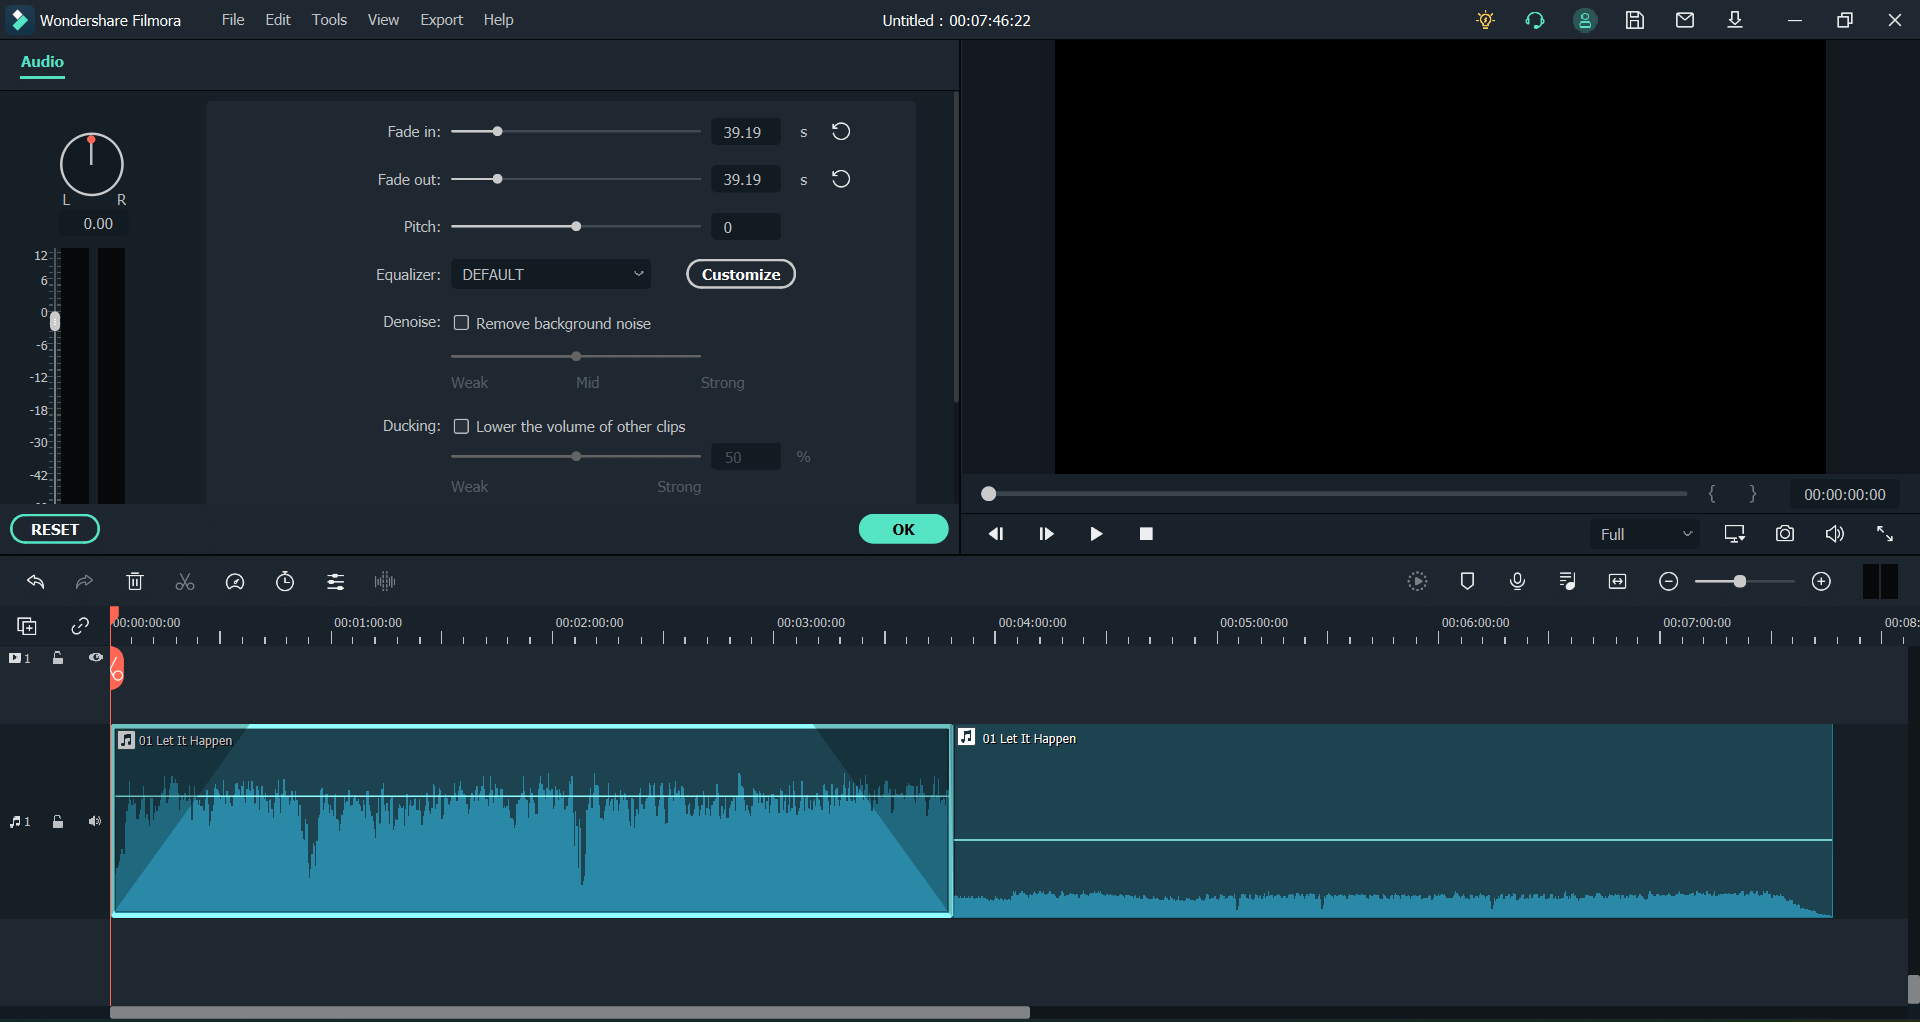The image size is (1920, 1022).
Task: Record voiceover with microphone icon
Action: point(1517,581)
